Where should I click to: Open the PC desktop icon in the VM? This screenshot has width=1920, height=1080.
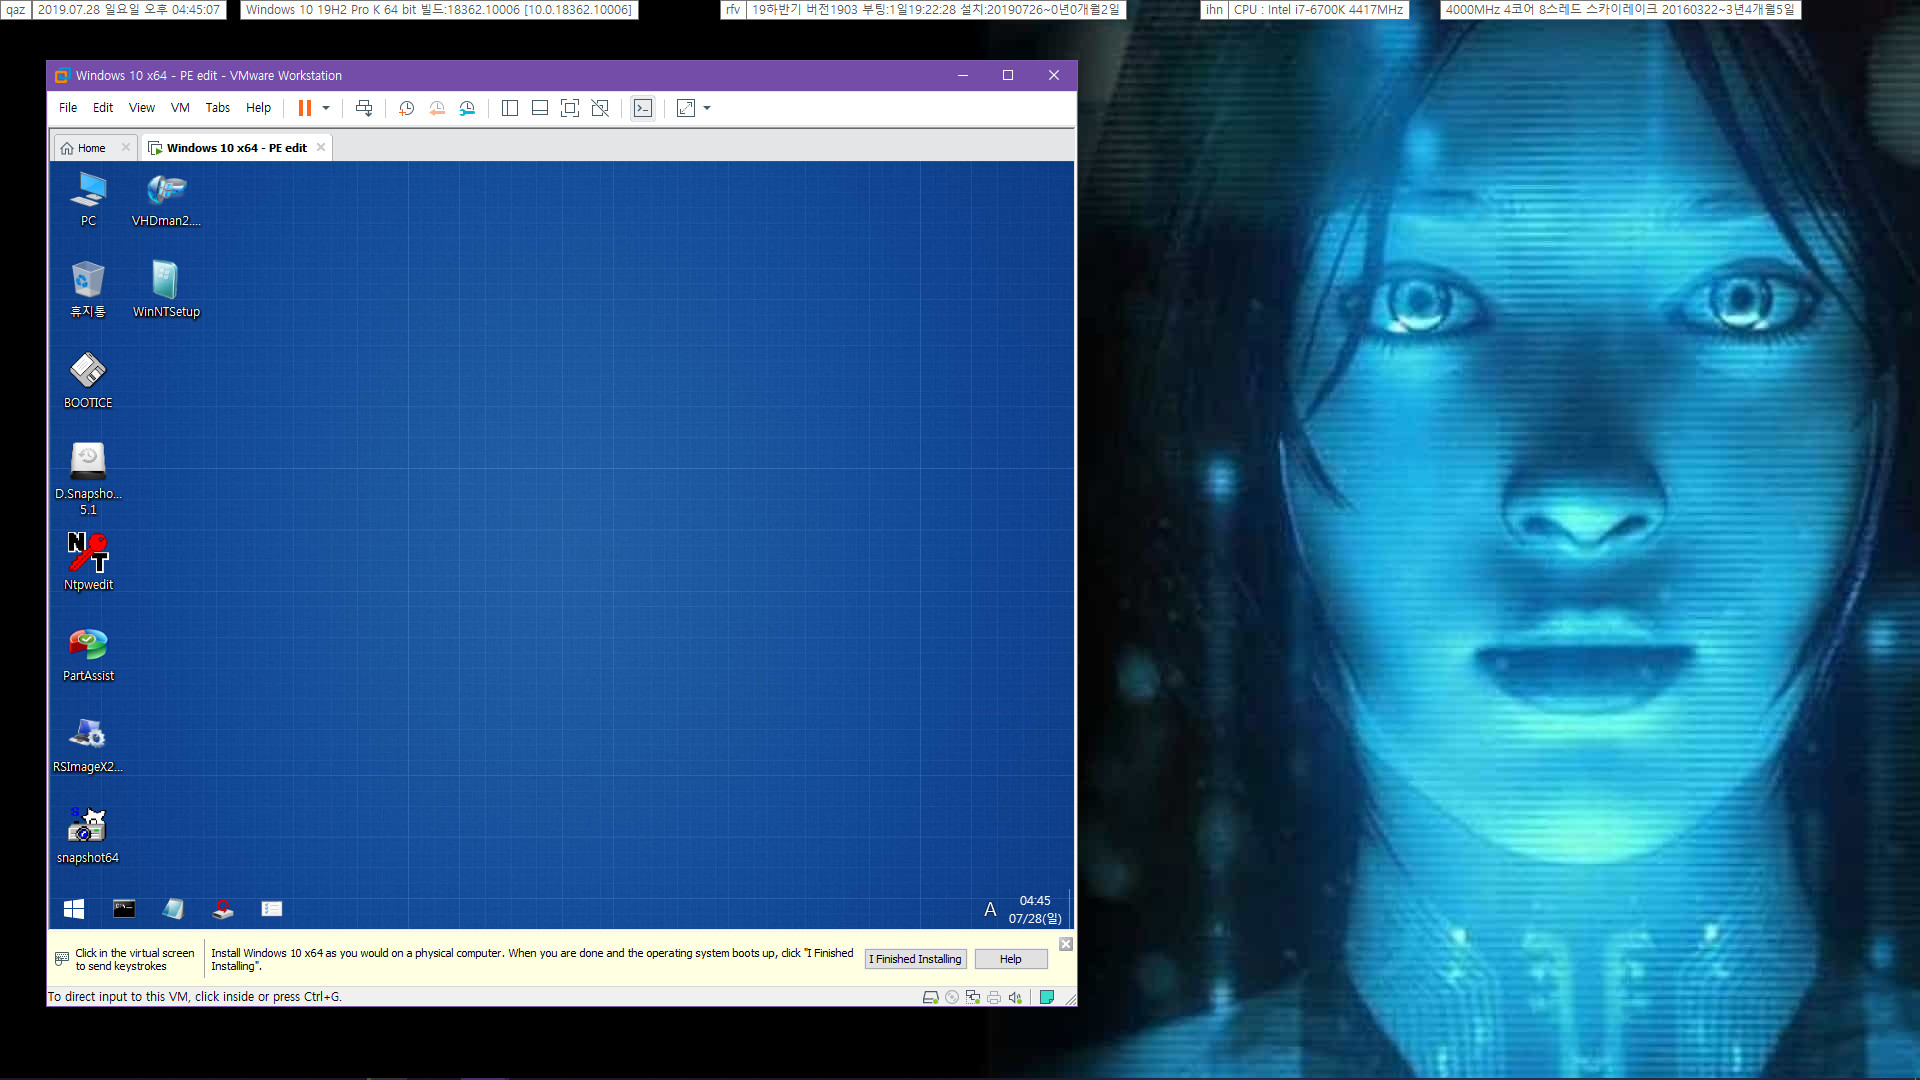88,199
